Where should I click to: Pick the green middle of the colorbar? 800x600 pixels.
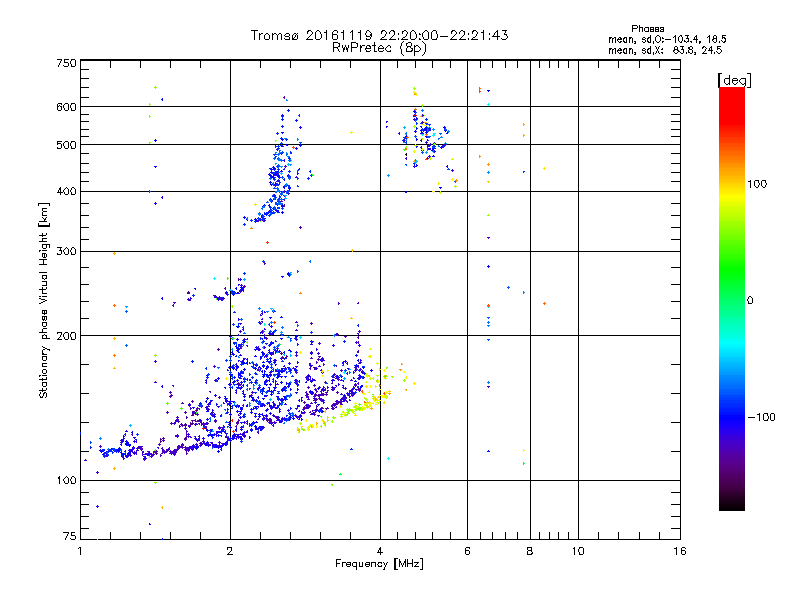pos(732,270)
